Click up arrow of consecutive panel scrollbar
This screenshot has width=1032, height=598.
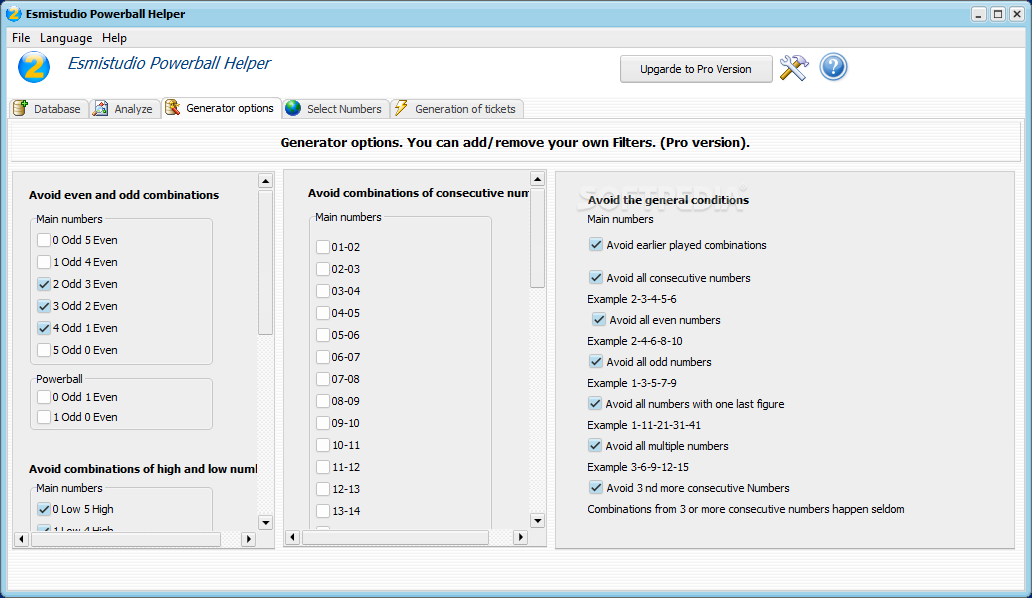[537, 179]
